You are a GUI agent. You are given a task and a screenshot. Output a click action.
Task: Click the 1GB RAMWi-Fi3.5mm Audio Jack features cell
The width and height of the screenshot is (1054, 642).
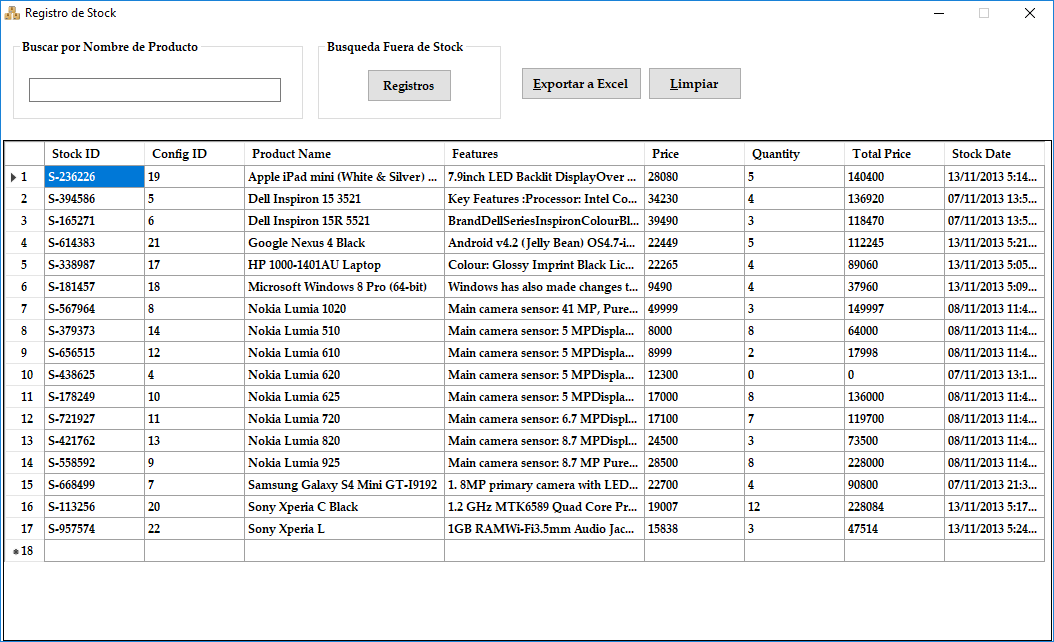coord(544,529)
